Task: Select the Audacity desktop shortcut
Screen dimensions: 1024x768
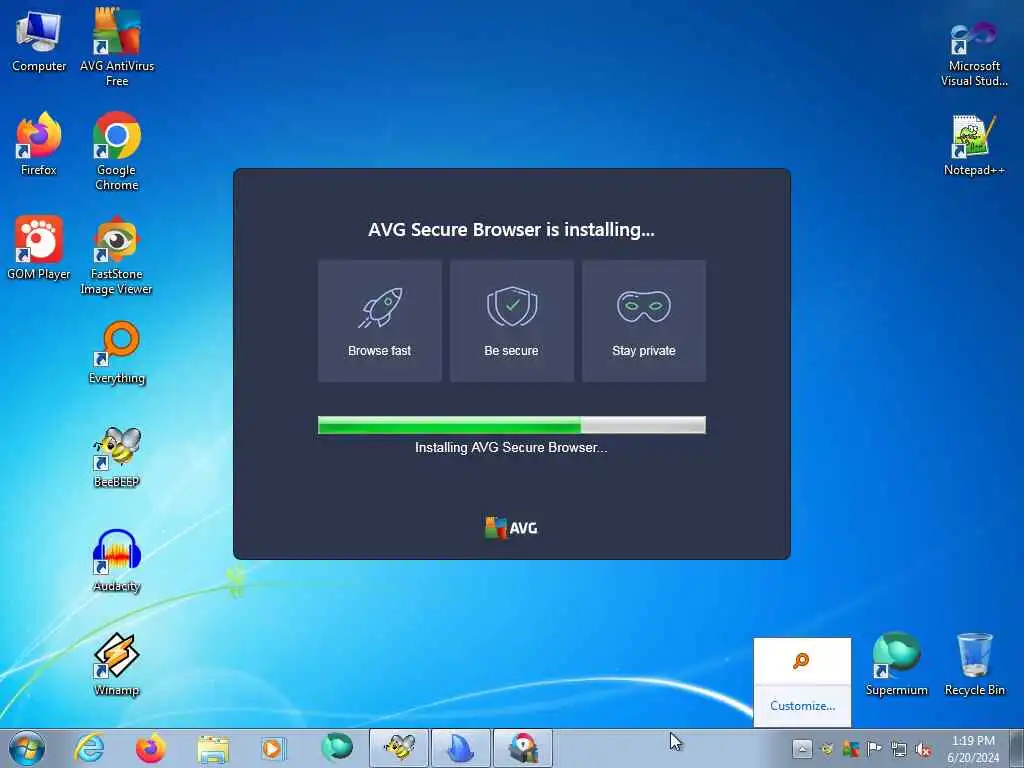Action: point(117,560)
